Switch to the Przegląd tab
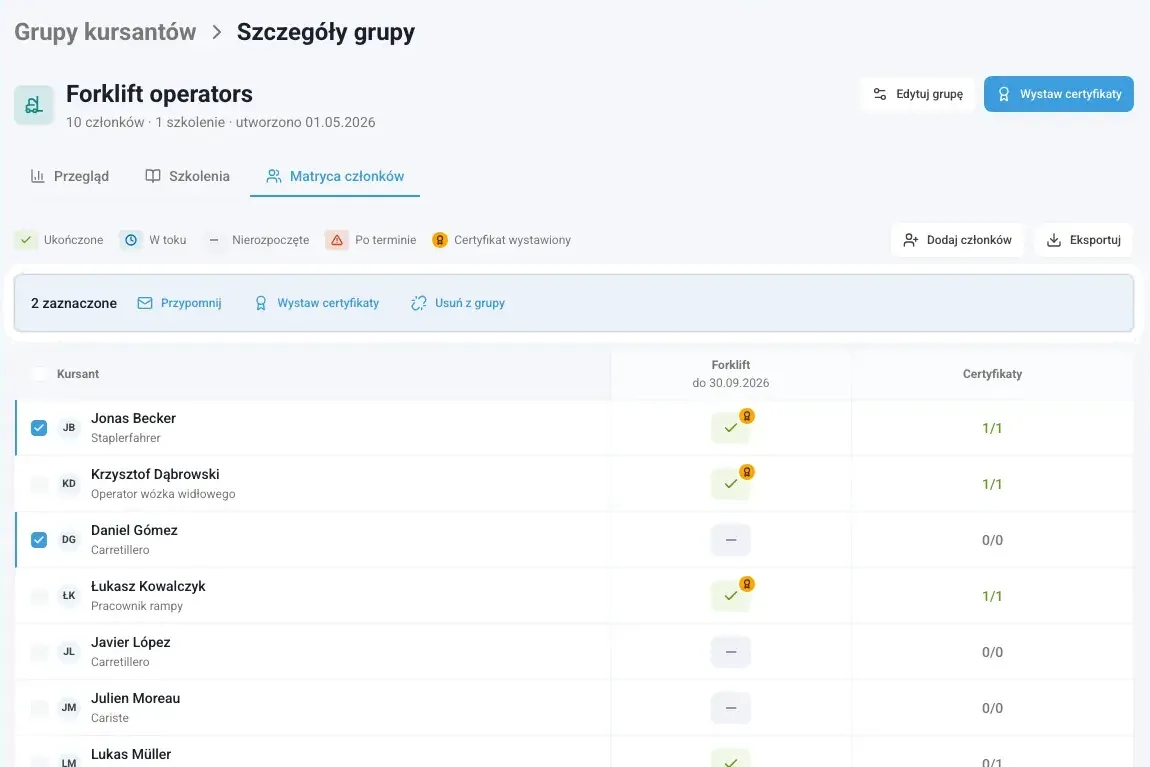1150x767 pixels. click(x=70, y=176)
